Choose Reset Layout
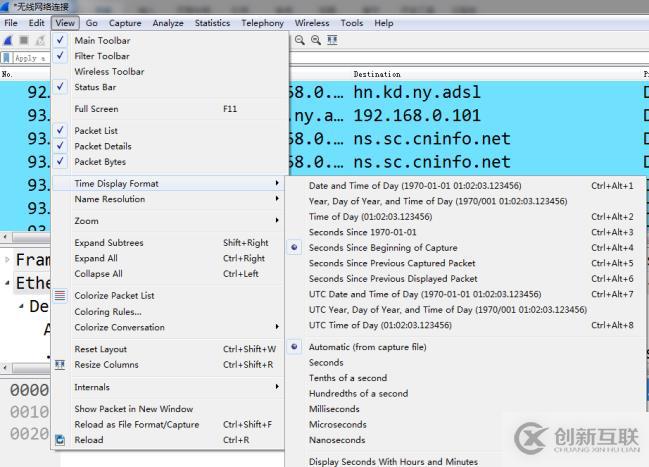Image resolution: width=649 pixels, height=467 pixels. pos(168,349)
